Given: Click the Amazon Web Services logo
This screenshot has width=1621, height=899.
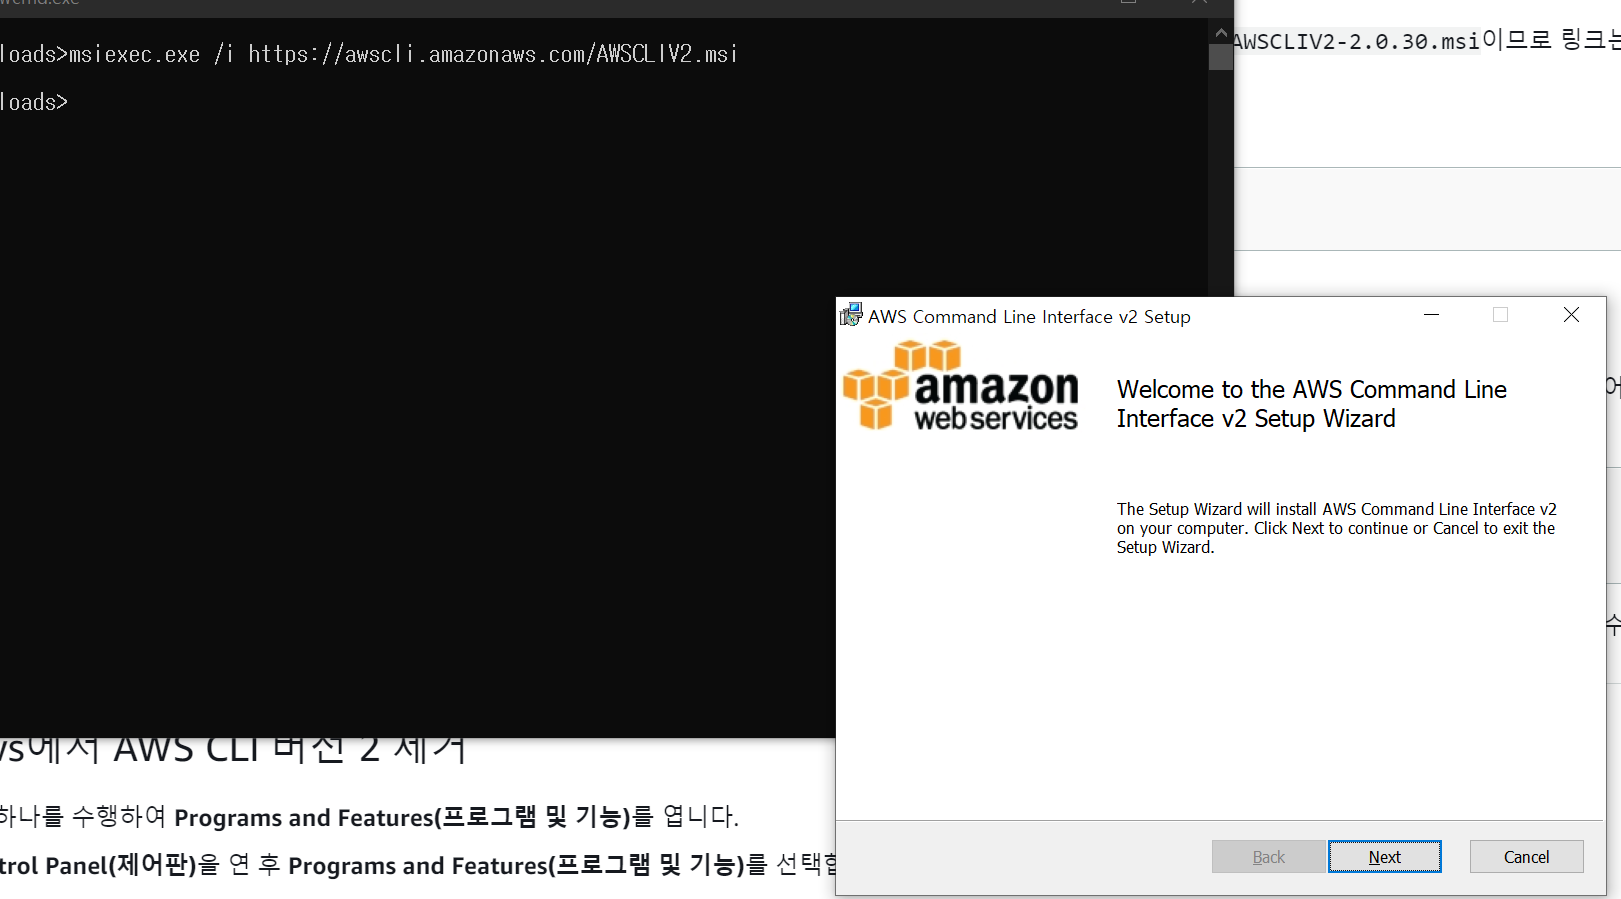Looking at the screenshot, I should pyautogui.click(x=961, y=386).
